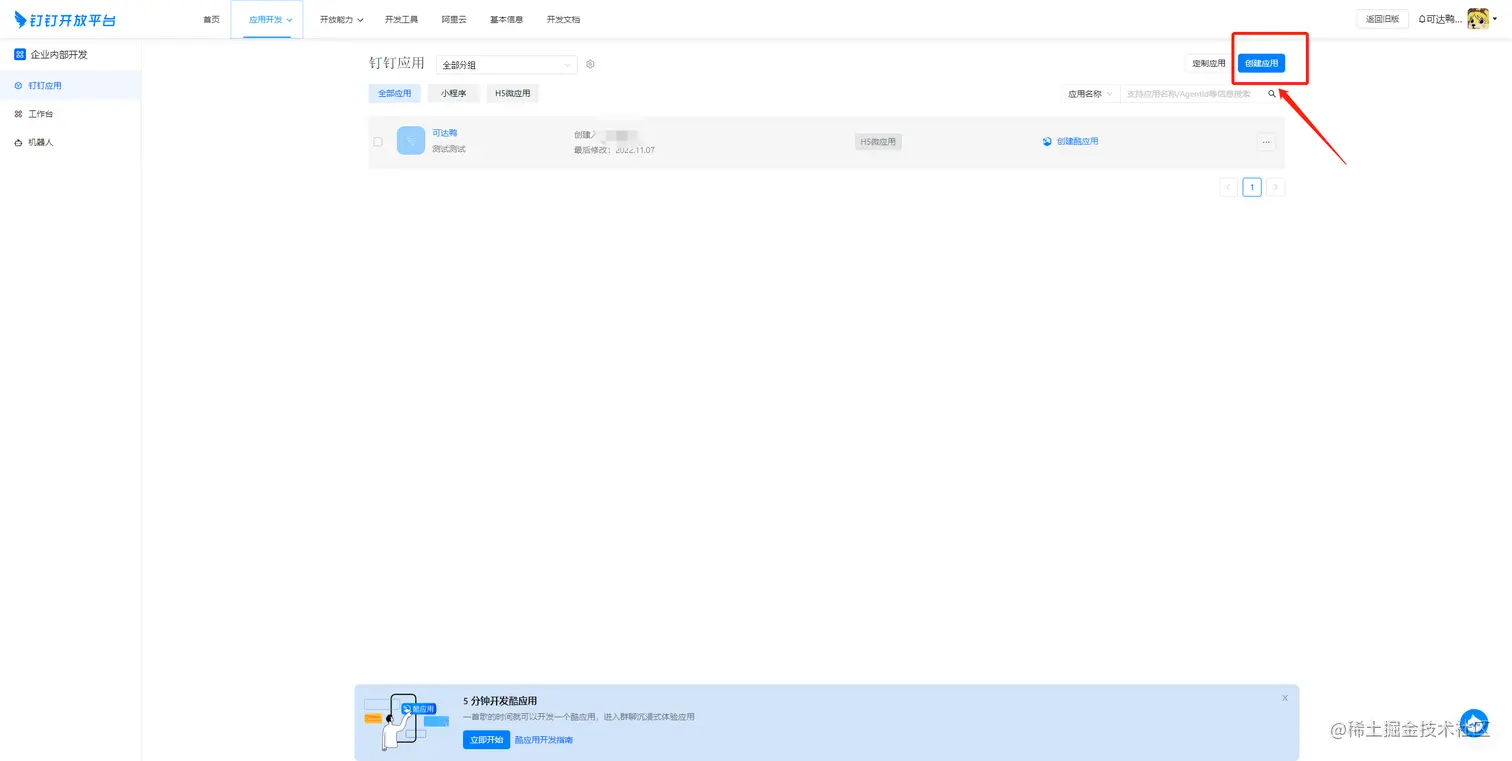The width and height of the screenshot is (1512, 761).
Task: Click the 创建酷应用 link
Action: click(1070, 142)
